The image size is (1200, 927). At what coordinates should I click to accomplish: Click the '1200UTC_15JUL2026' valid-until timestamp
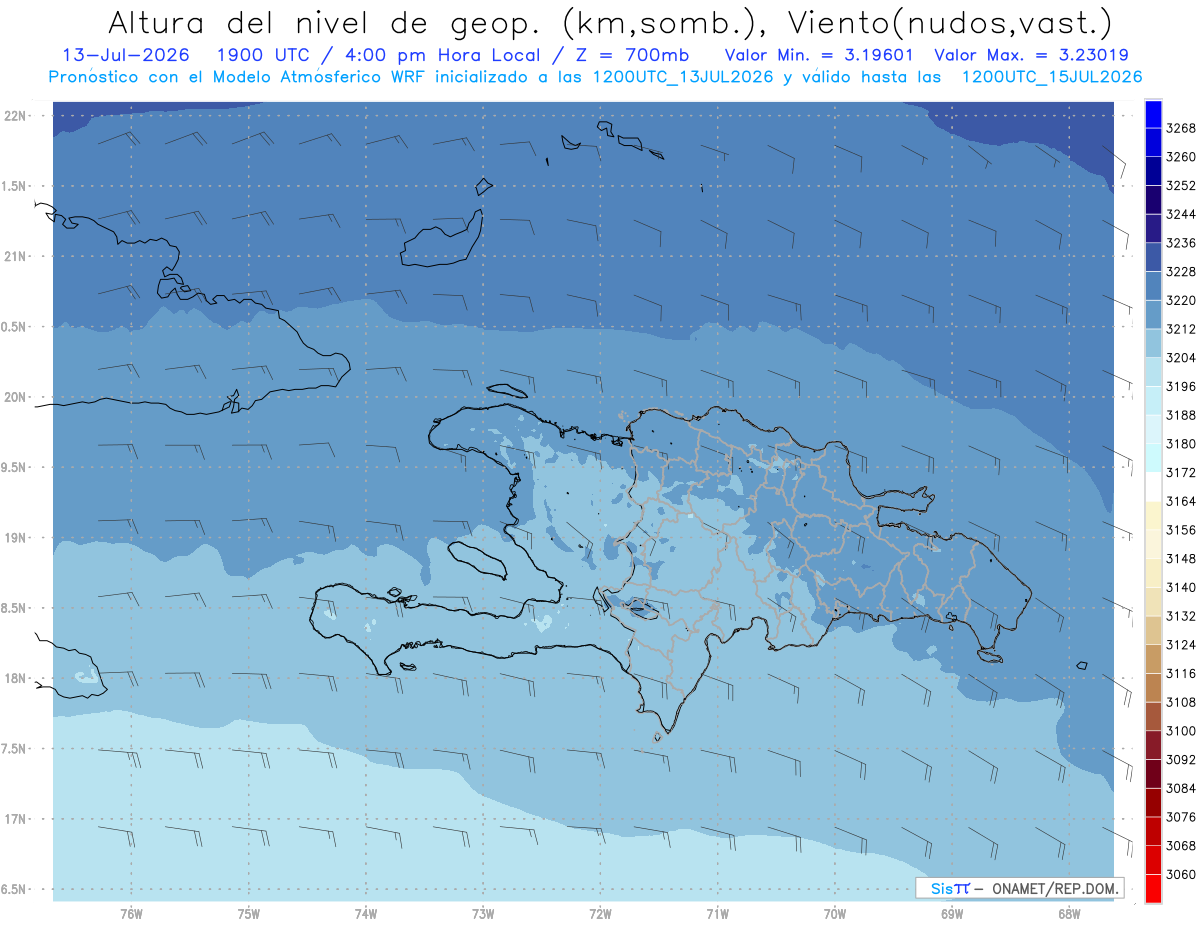click(1052, 77)
